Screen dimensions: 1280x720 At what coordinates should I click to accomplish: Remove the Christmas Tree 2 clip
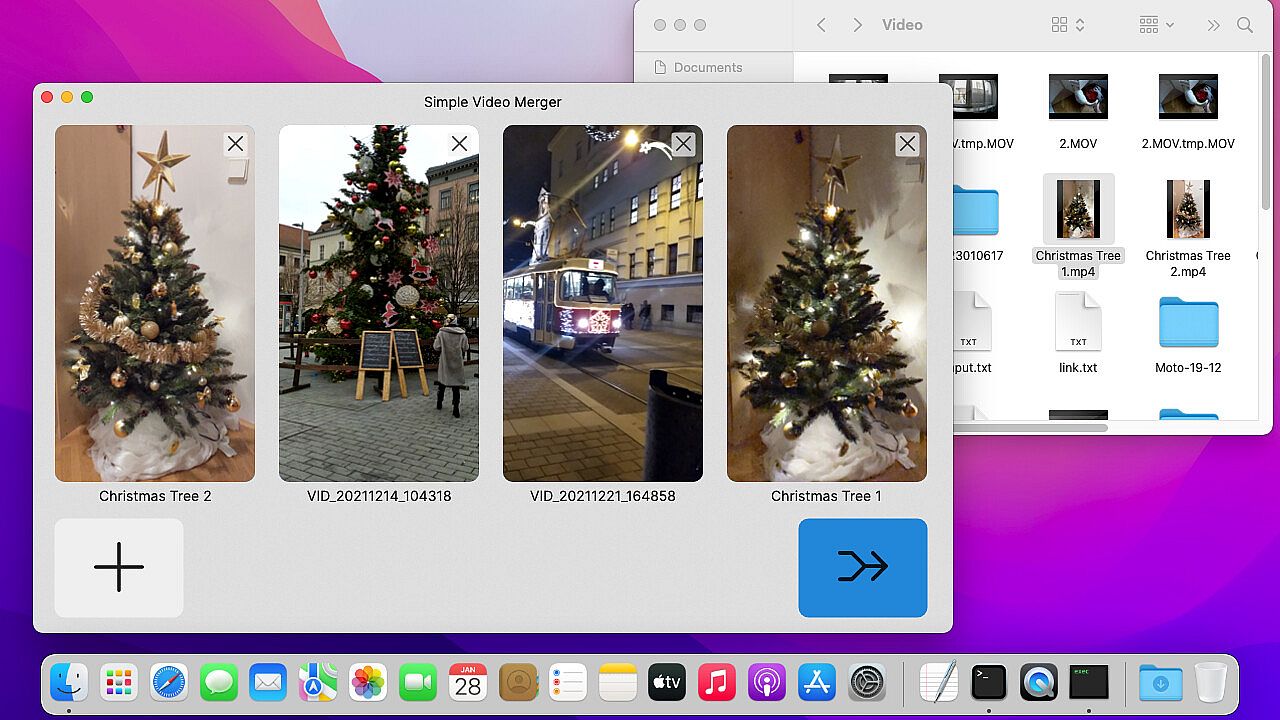tap(235, 144)
